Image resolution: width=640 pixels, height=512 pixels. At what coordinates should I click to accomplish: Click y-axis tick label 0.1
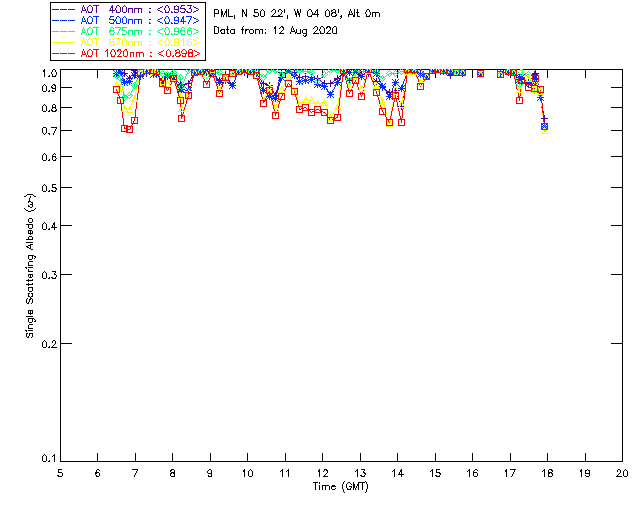[x=49, y=459]
